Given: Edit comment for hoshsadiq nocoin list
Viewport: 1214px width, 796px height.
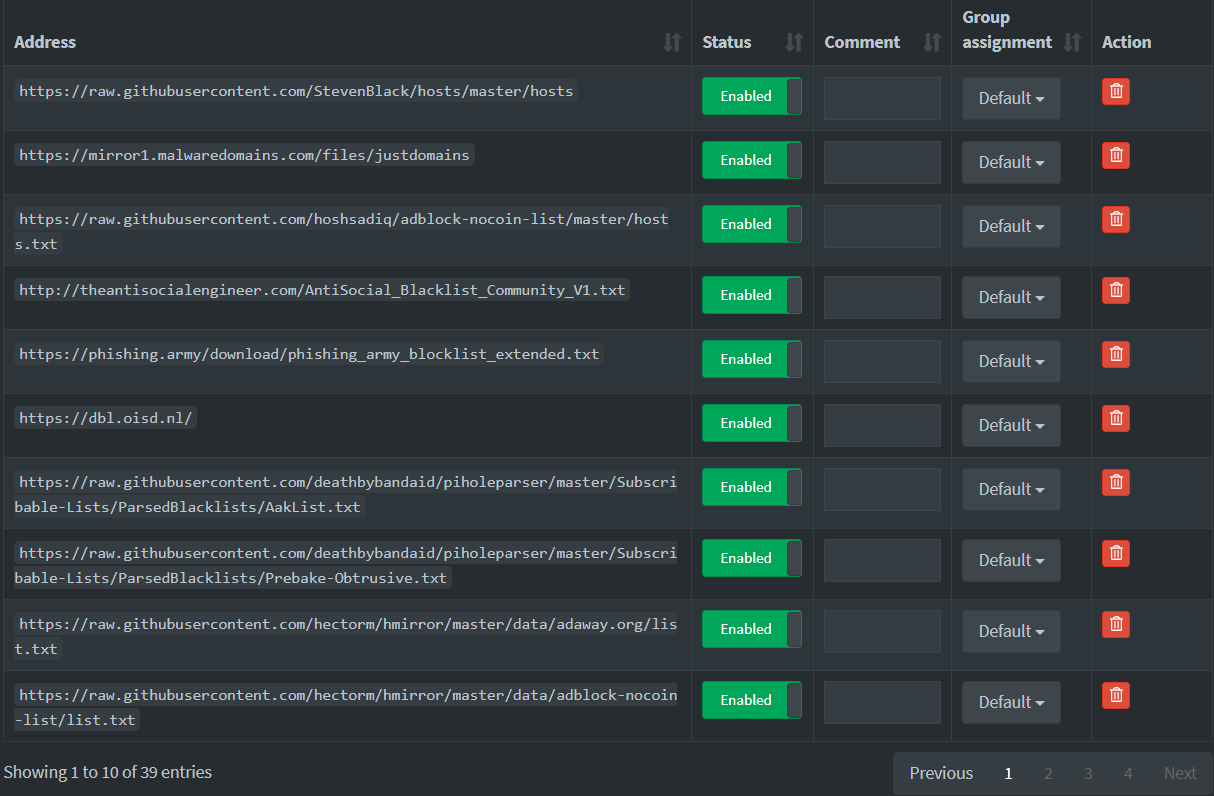Looking at the screenshot, I should 882,226.
